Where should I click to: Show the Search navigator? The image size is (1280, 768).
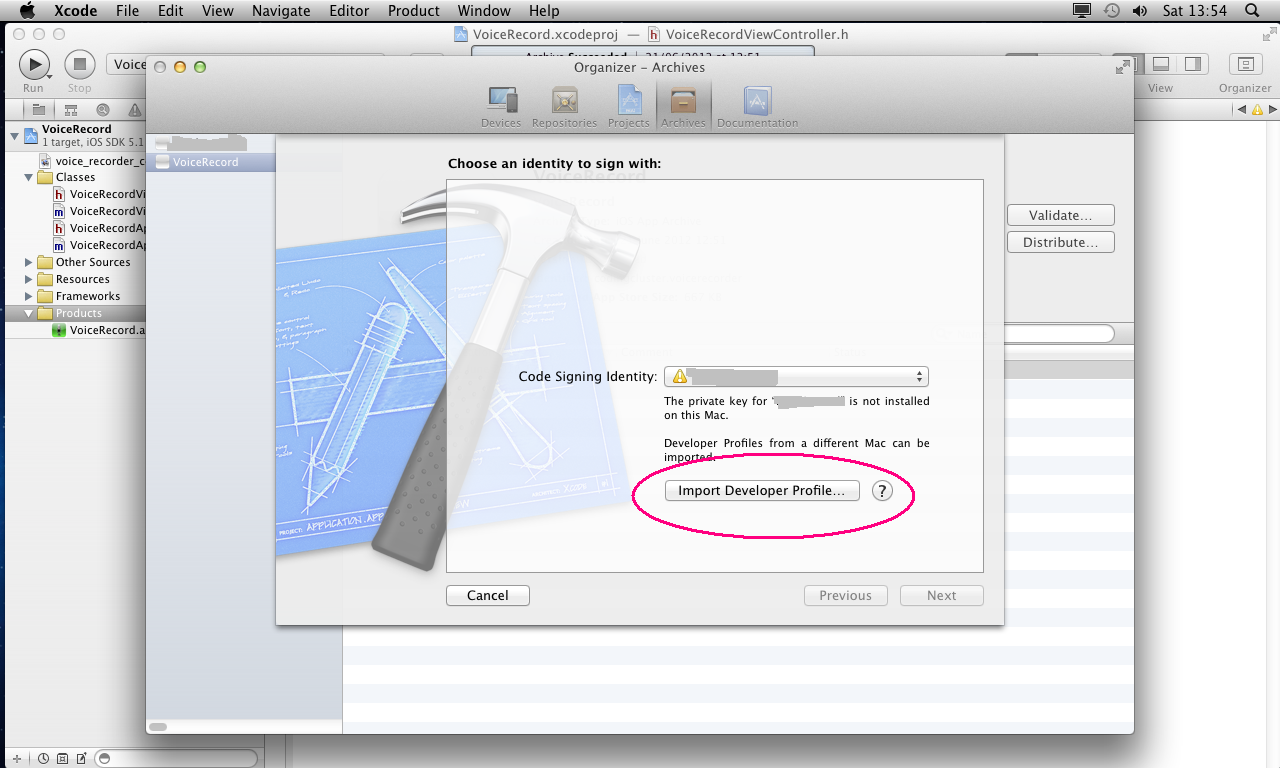pos(103,110)
